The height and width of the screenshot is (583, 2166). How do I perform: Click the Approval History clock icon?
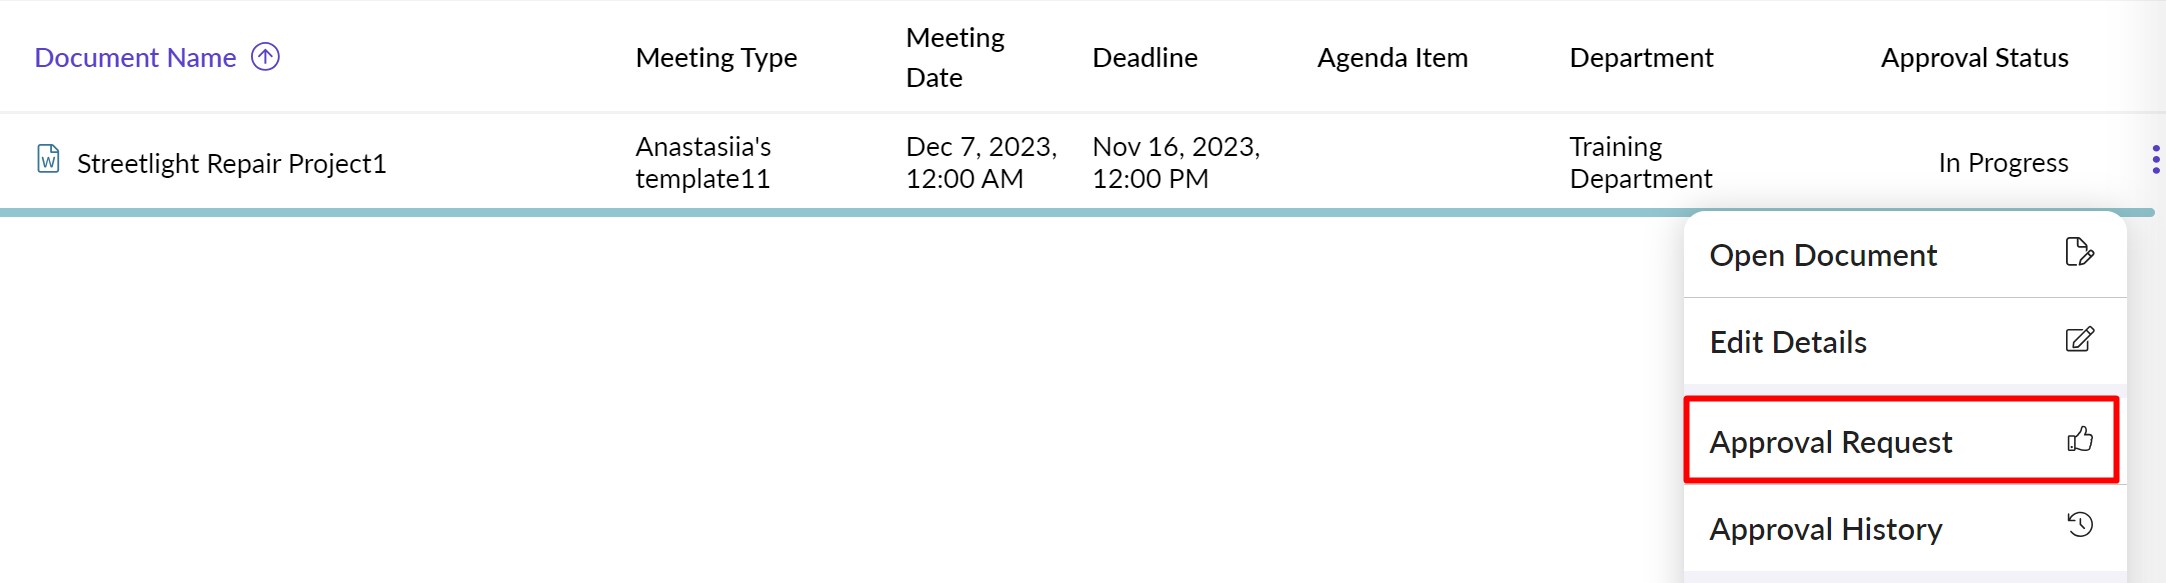pos(2080,525)
